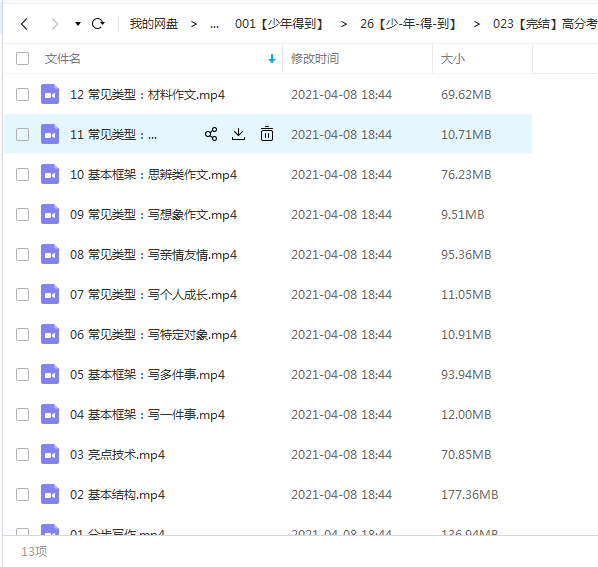Check the box for 12 常见类型：材料作文.mp4
Image resolution: width=598 pixels, height=567 pixels.
point(23,95)
